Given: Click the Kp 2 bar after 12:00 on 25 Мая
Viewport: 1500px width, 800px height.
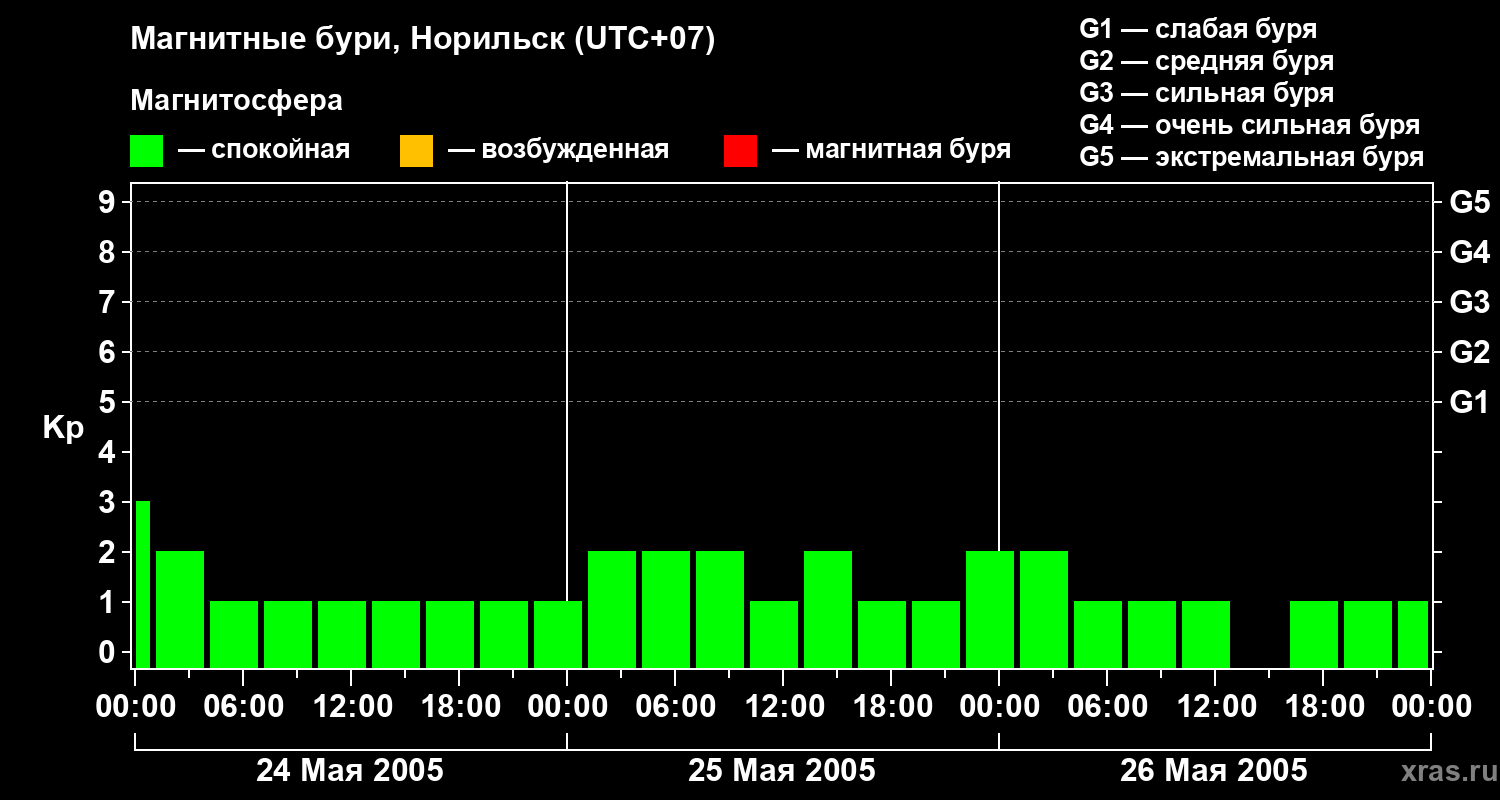Looking at the screenshot, I should (828, 609).
